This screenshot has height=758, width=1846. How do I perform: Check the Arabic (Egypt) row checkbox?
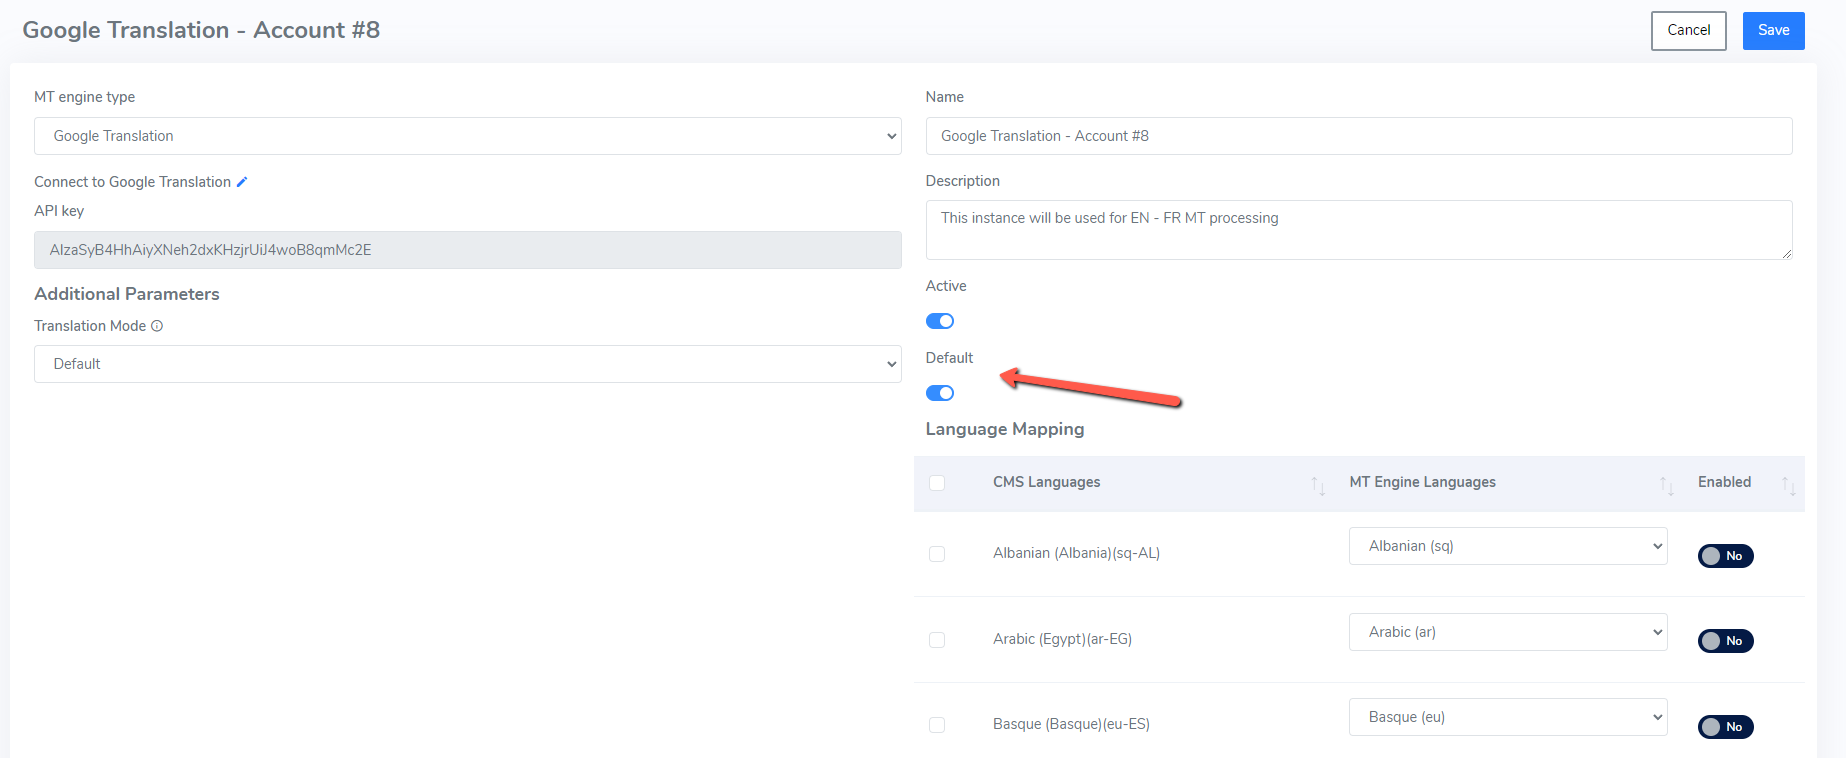937,640
